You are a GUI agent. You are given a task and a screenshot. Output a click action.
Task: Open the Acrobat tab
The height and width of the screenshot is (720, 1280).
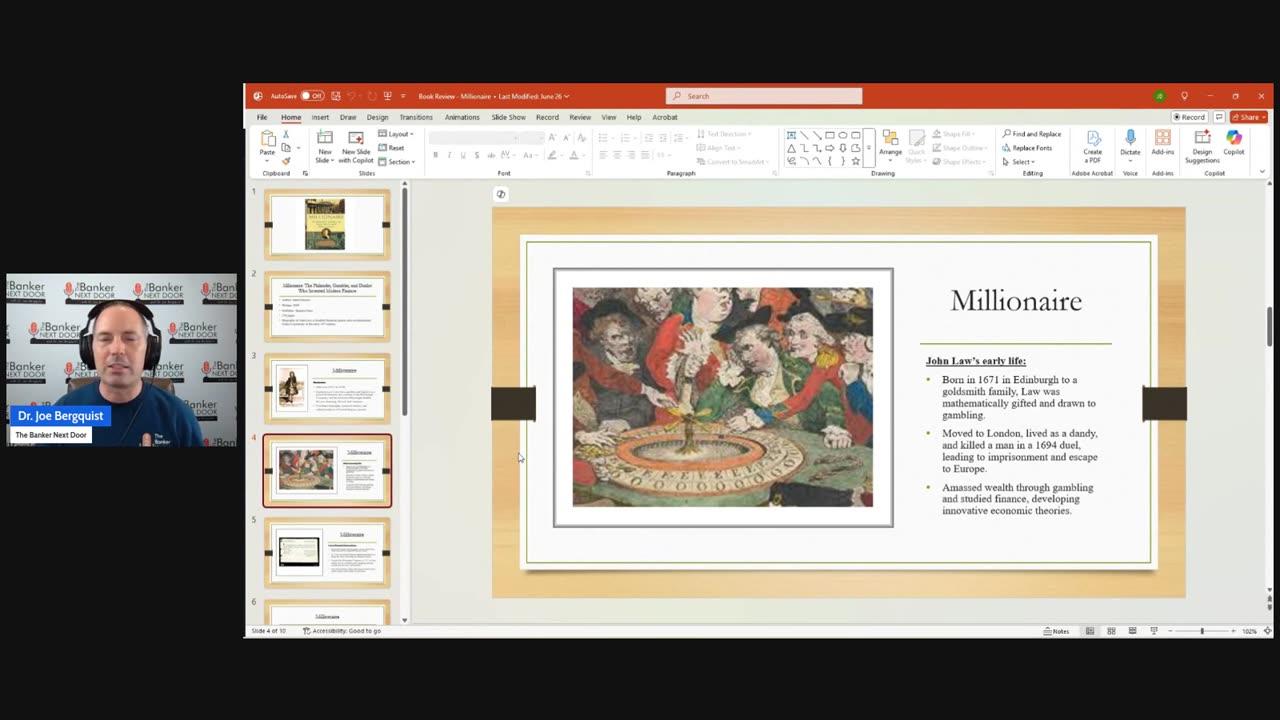(x=665, y=117)
